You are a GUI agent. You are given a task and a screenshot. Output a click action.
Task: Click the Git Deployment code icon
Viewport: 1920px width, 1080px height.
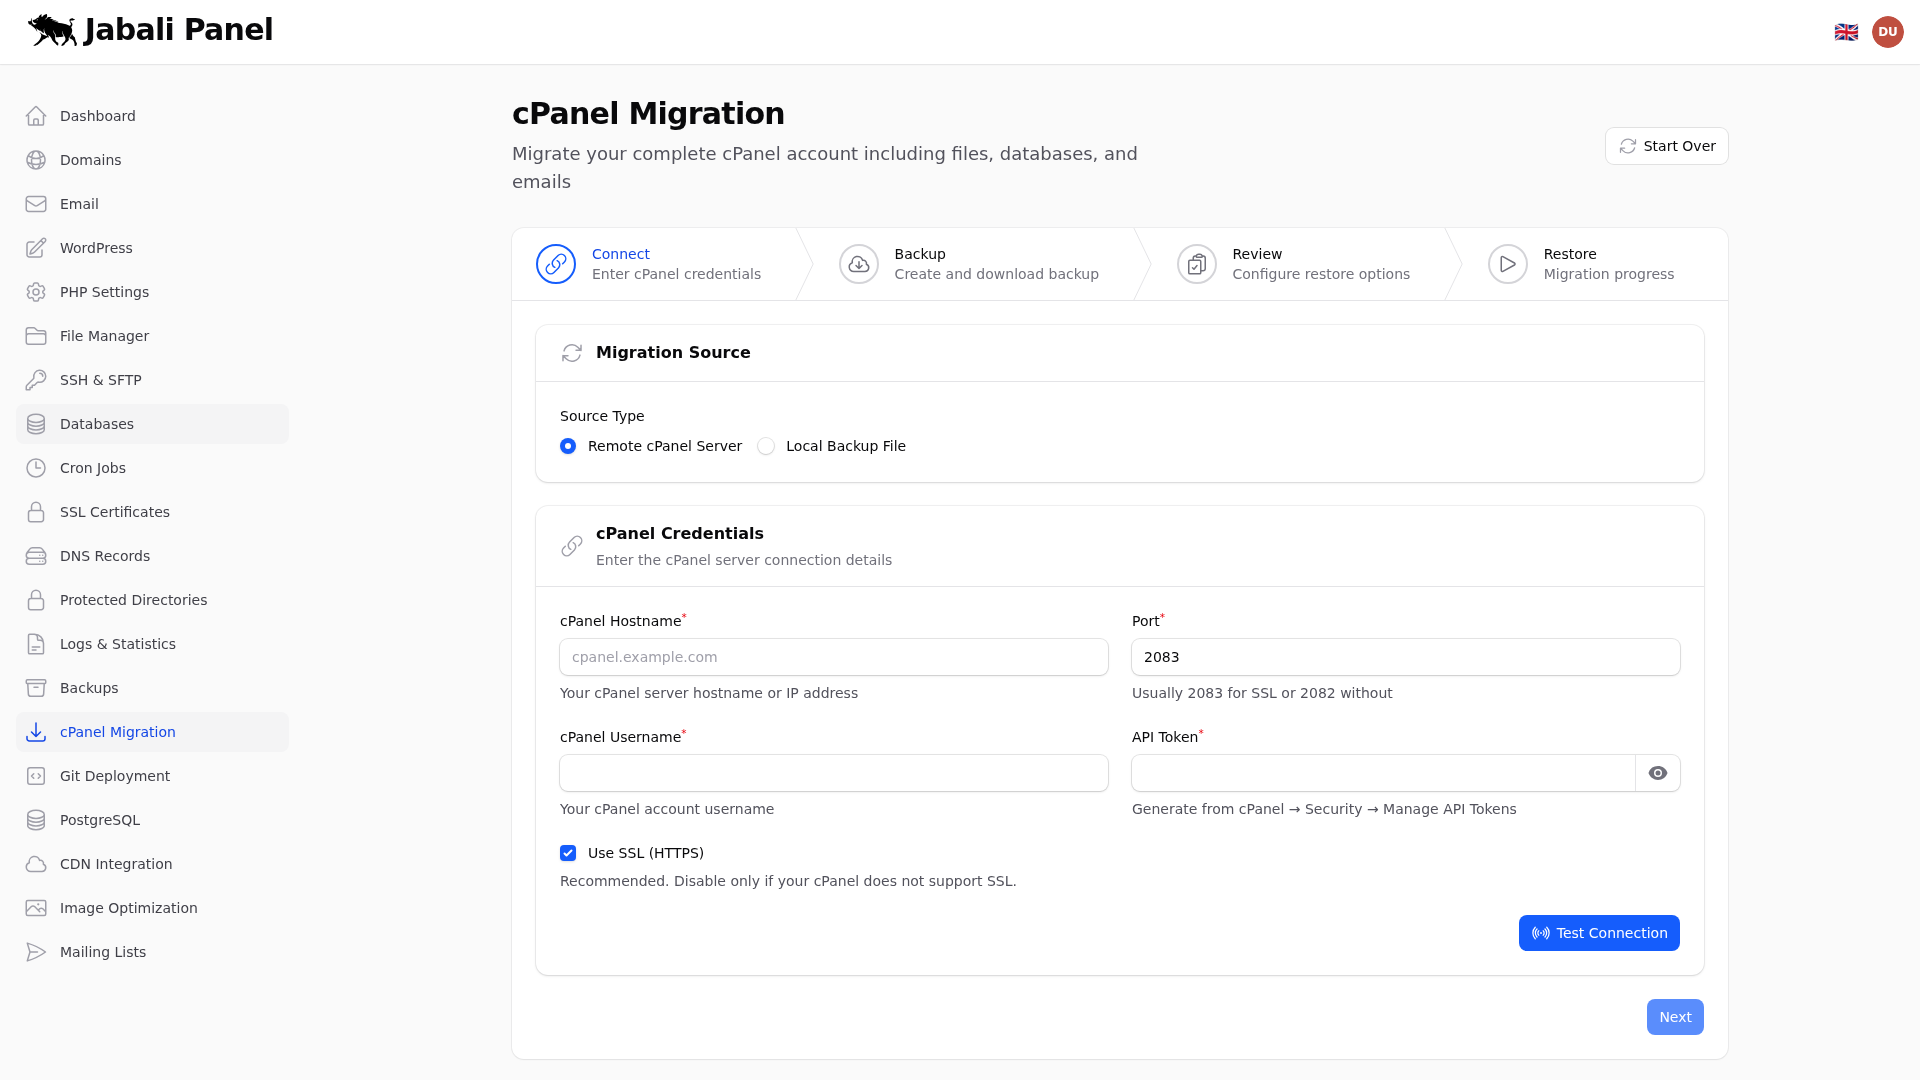[36, 775]
